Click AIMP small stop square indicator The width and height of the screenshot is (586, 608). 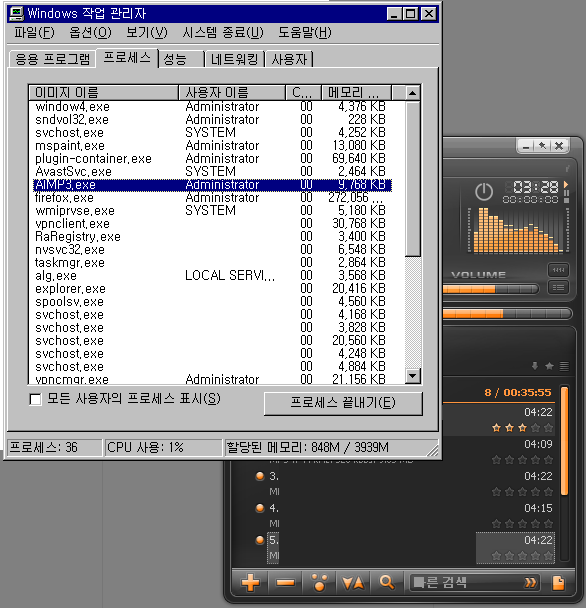[566, 200]
